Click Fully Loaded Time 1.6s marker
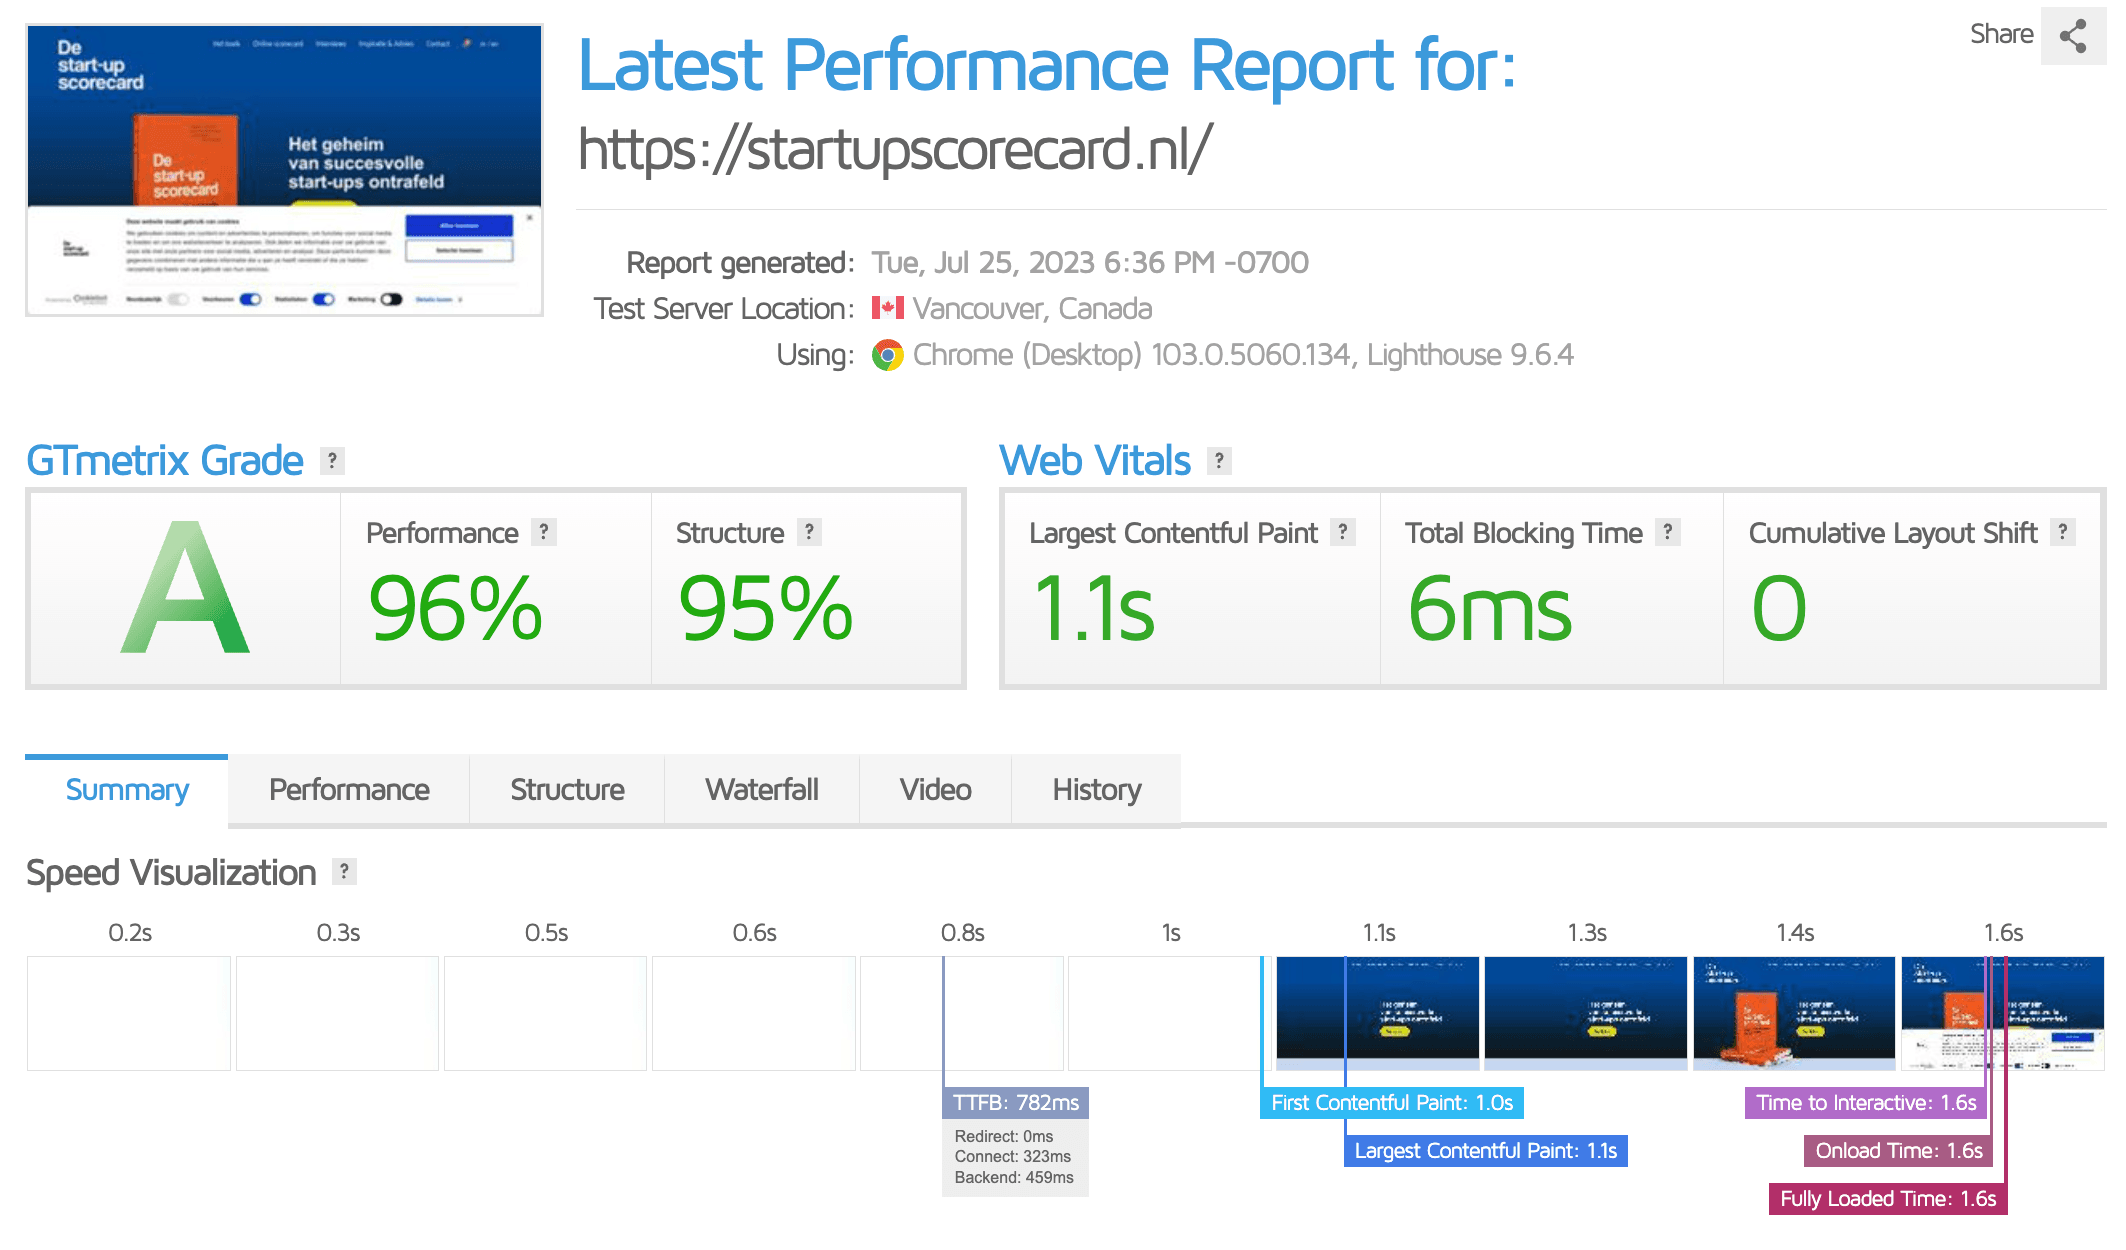2126x1250 pixels. point(1887,1199)
